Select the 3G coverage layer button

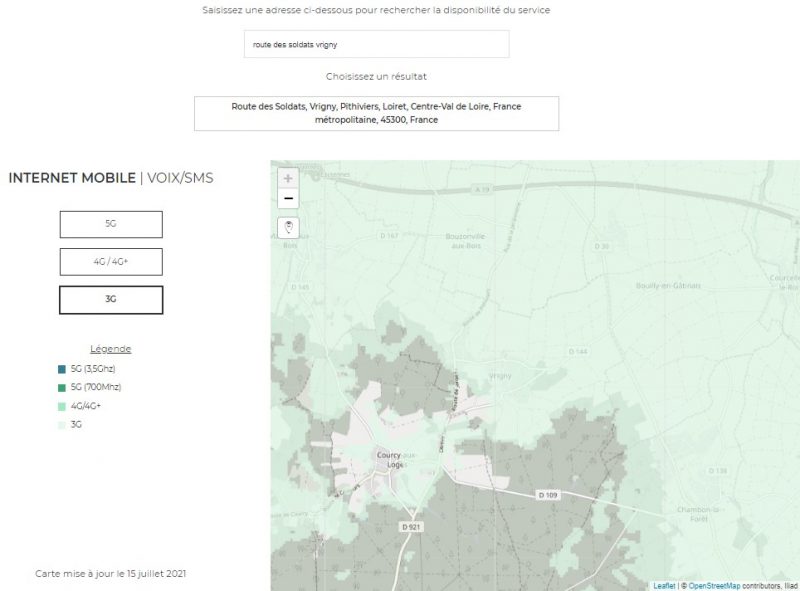[x=111, y=300]
